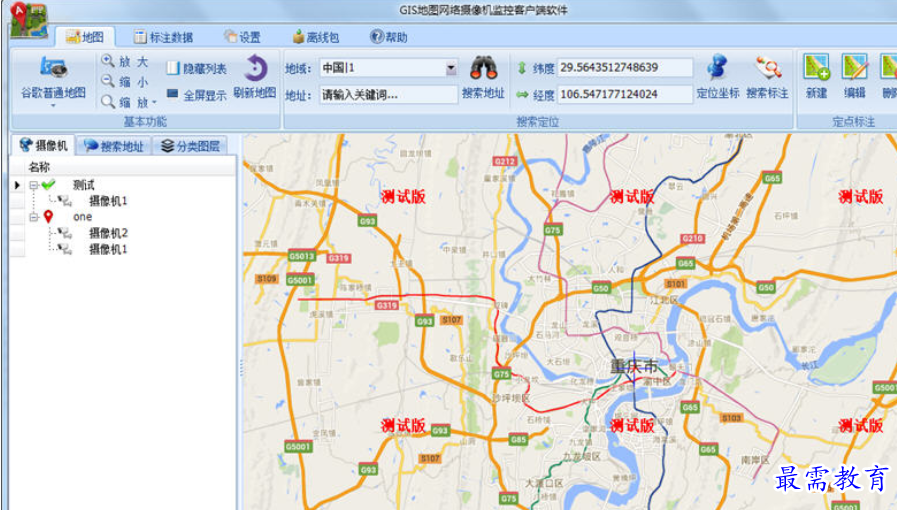The image size is (897, 510).
Task: Click the splitter handle between list and map
Action: pos(241,368)
